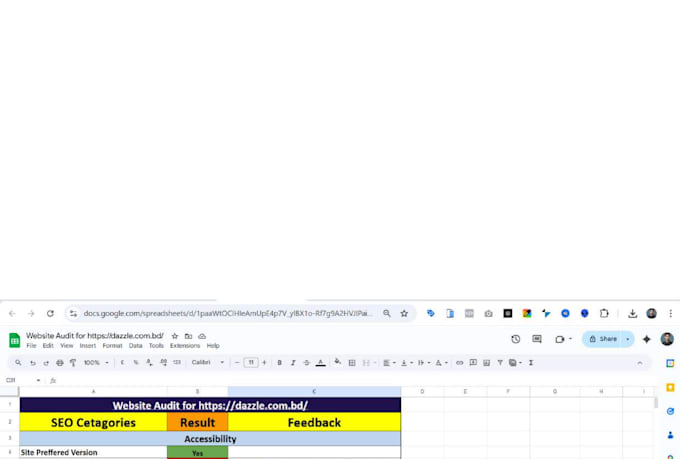Open the Meet call options

[x=563, y=339]
